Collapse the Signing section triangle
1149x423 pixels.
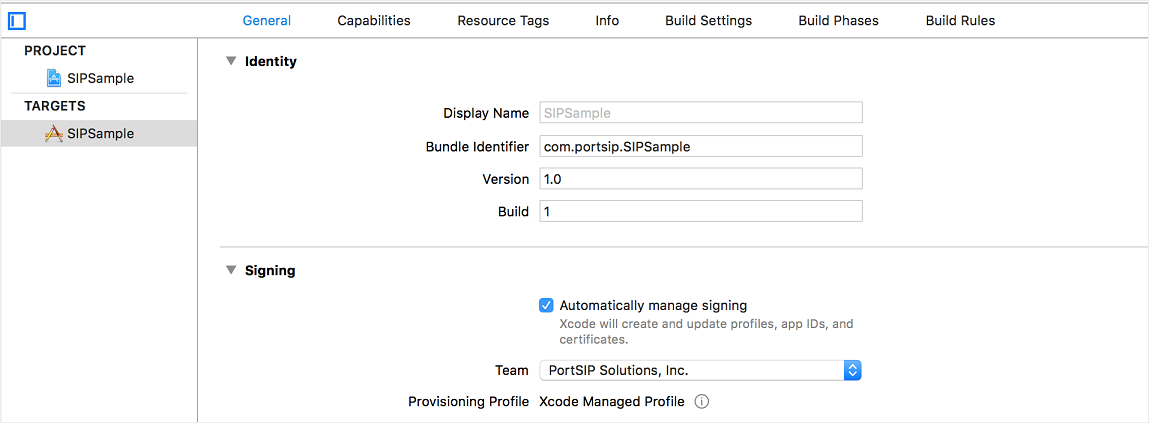pyautogui.click(x=231, y=270)
